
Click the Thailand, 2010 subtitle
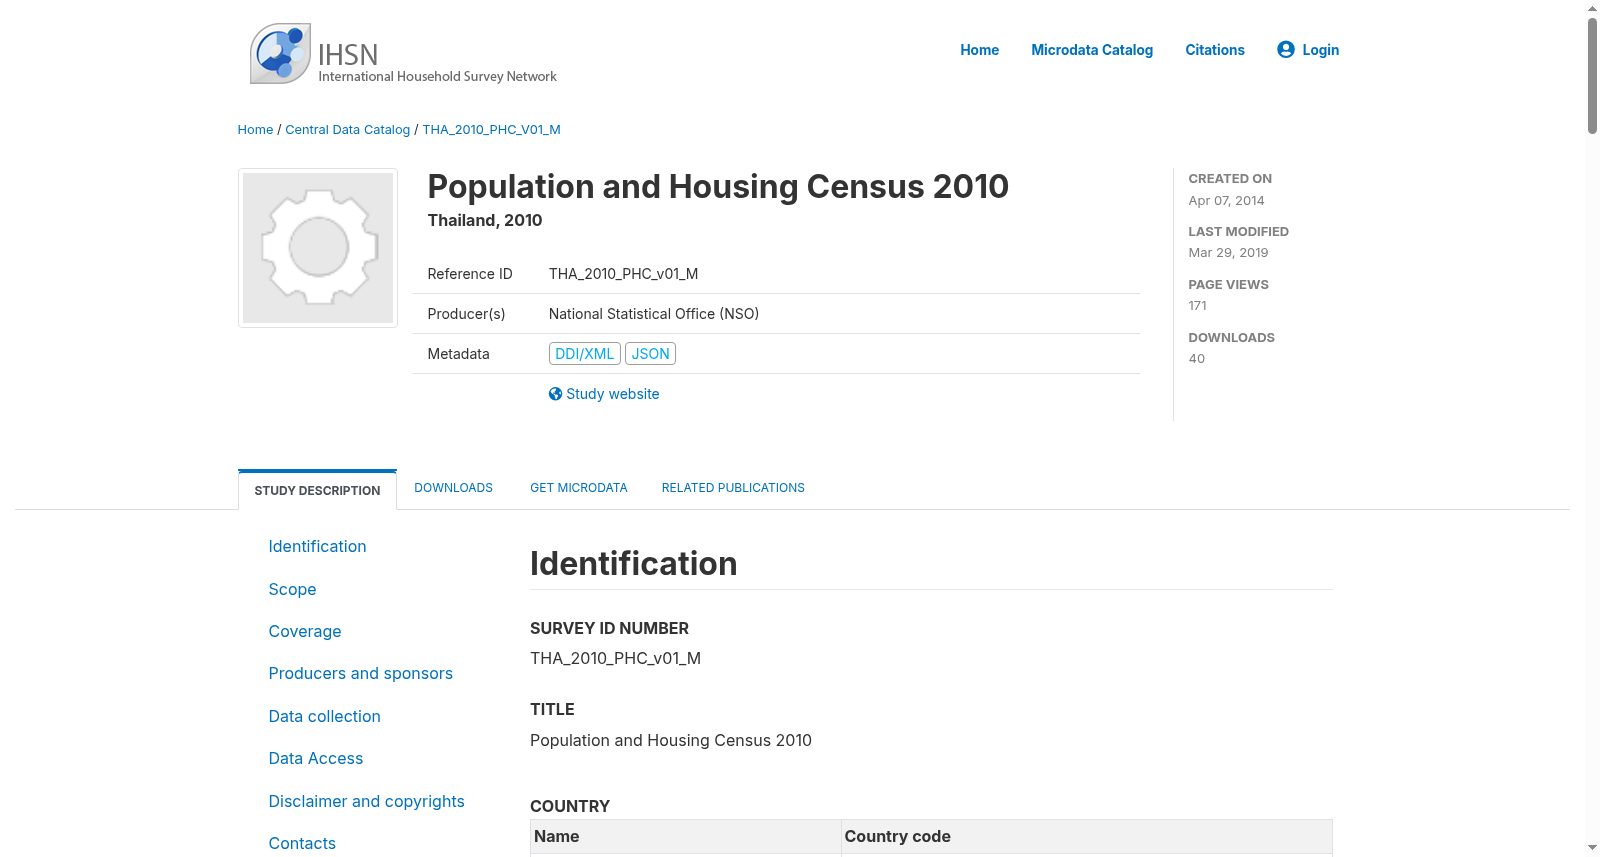click(485, 220)
